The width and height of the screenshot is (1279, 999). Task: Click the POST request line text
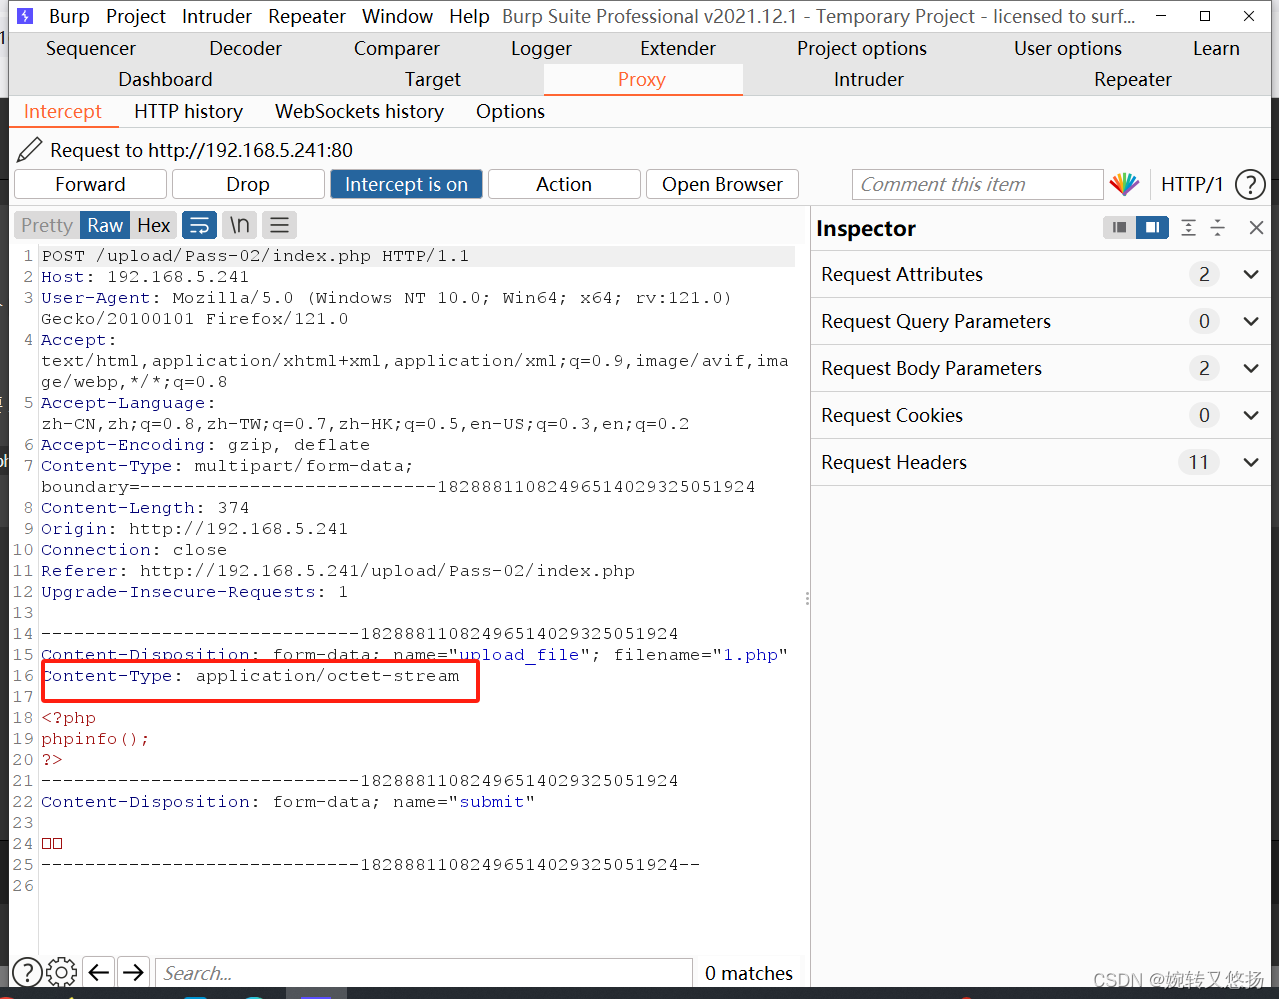click(255, 256)
